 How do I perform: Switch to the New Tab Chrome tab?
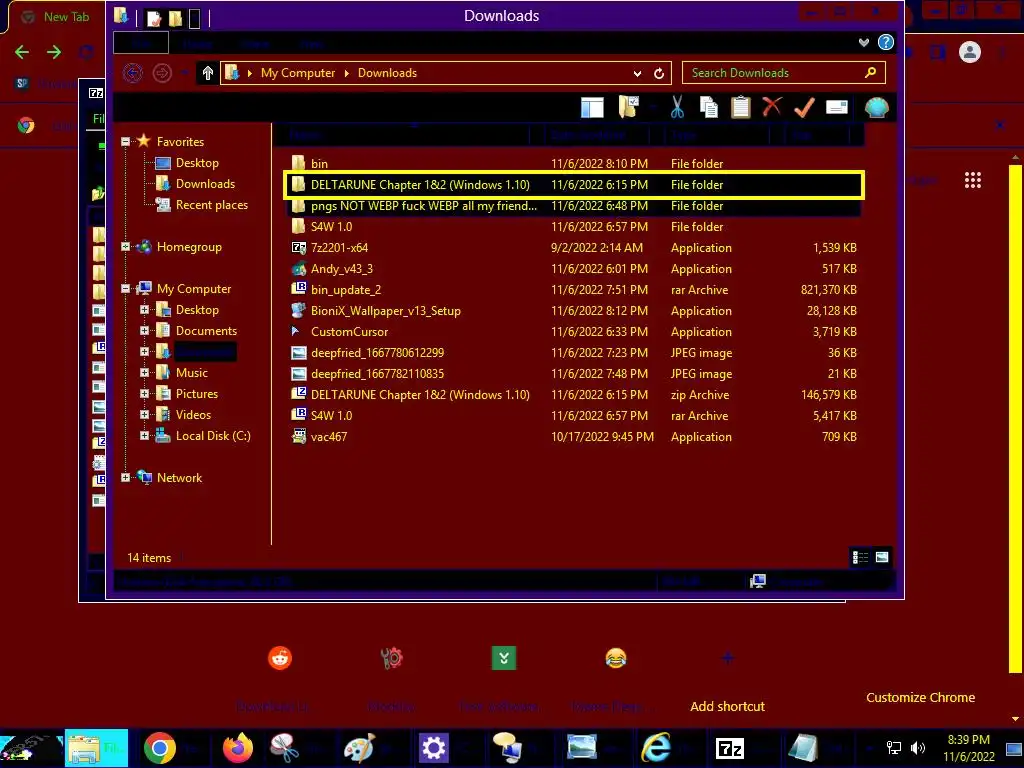[56, 17]
